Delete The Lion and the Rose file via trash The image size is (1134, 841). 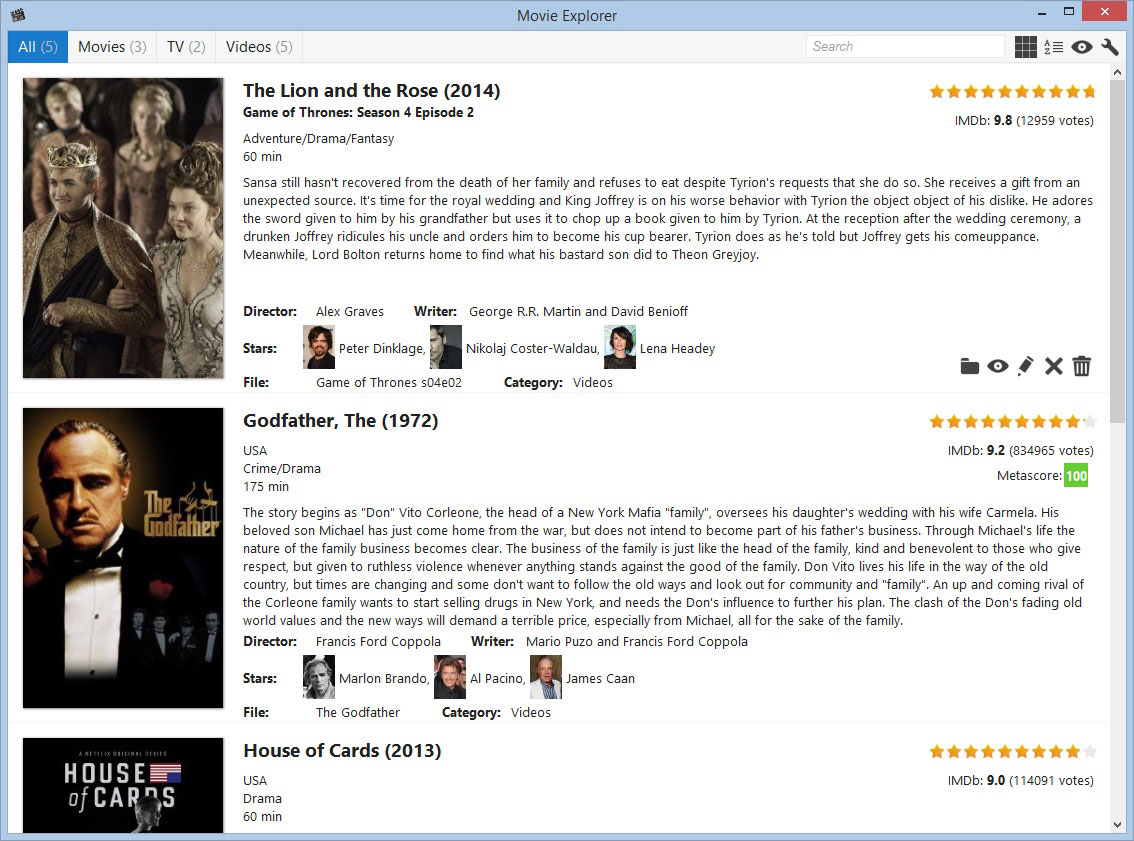(1082, 367)
